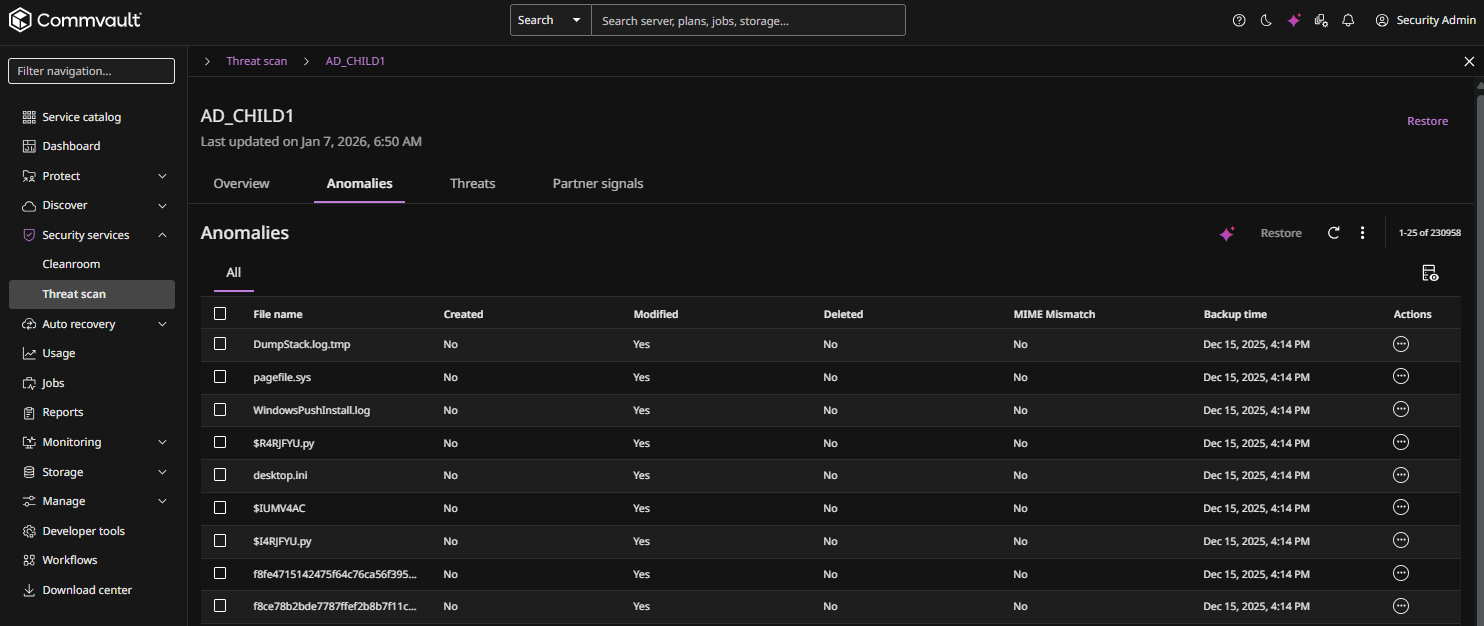Click the Restore link at top right
Image resolution: width=1484 pixels, height=626 pixels.
point(1427,120)
